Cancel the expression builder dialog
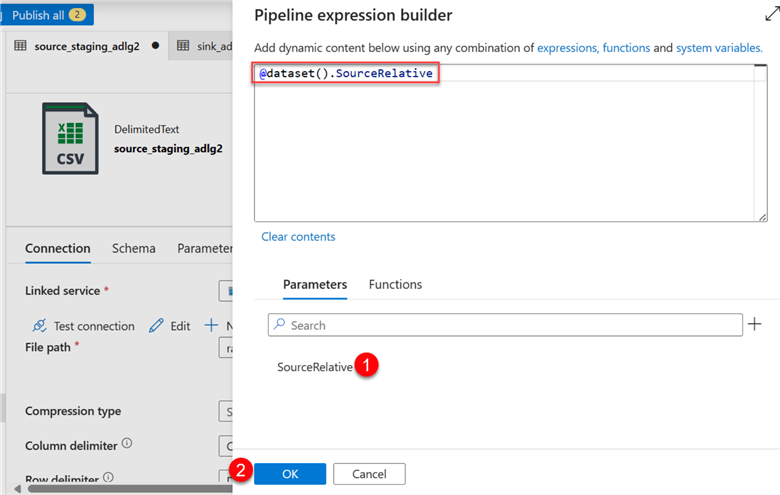The image size is (780, 495). (x=369, y=474)
